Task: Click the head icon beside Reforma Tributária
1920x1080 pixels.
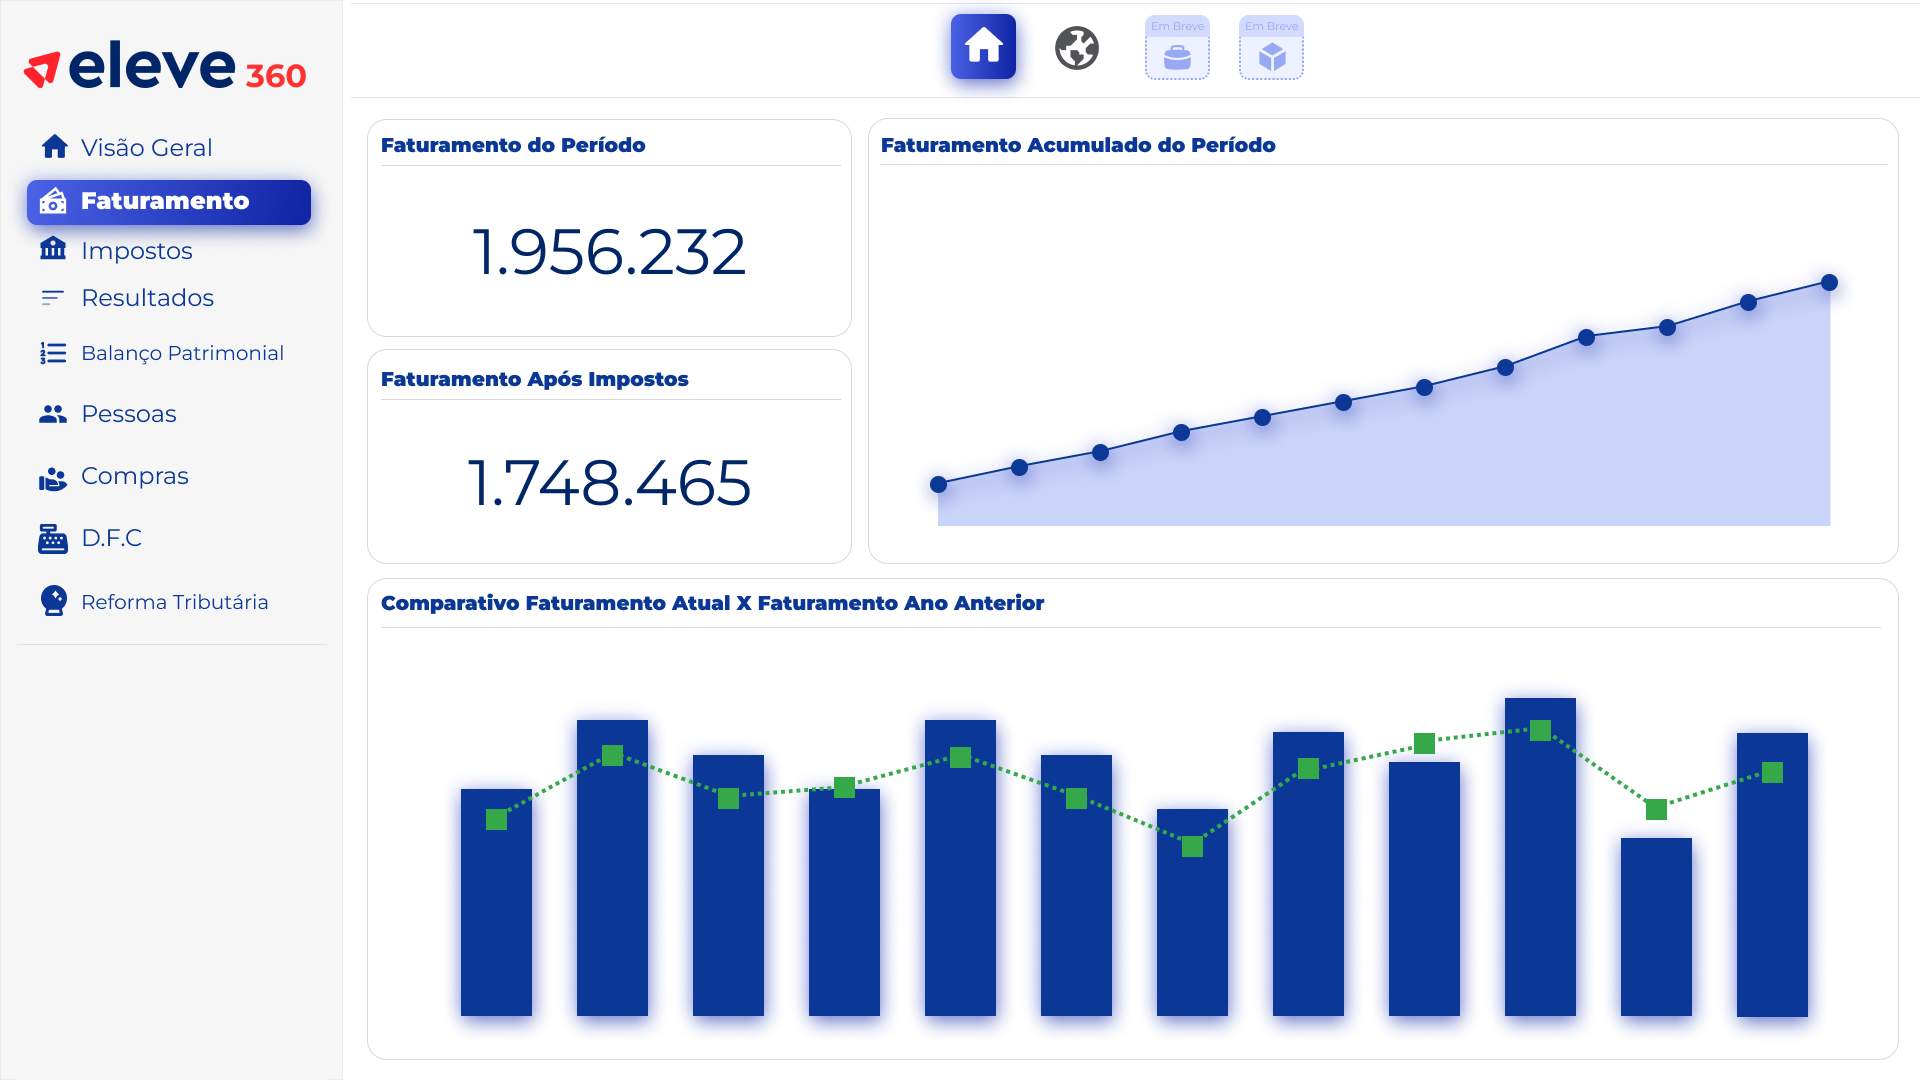Action: pyautogui.click(x=53, y=601)
